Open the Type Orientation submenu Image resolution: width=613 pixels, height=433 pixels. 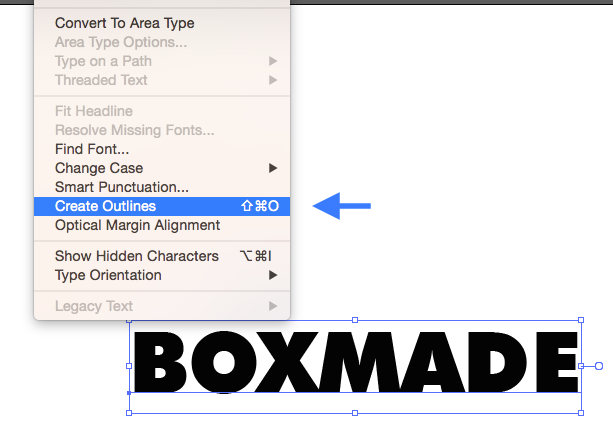click(x=162, y=275)
